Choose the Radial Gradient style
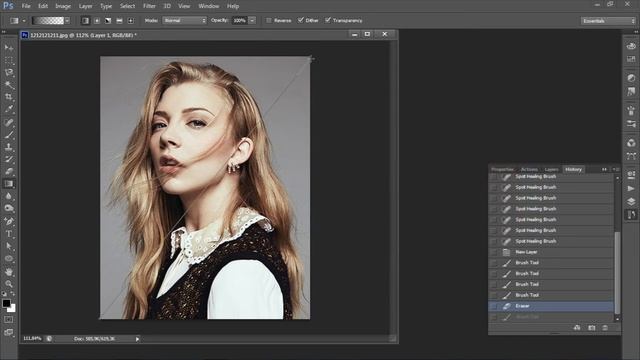The height and width of the screenshot is (360, 640). click(x=97, y=20)
